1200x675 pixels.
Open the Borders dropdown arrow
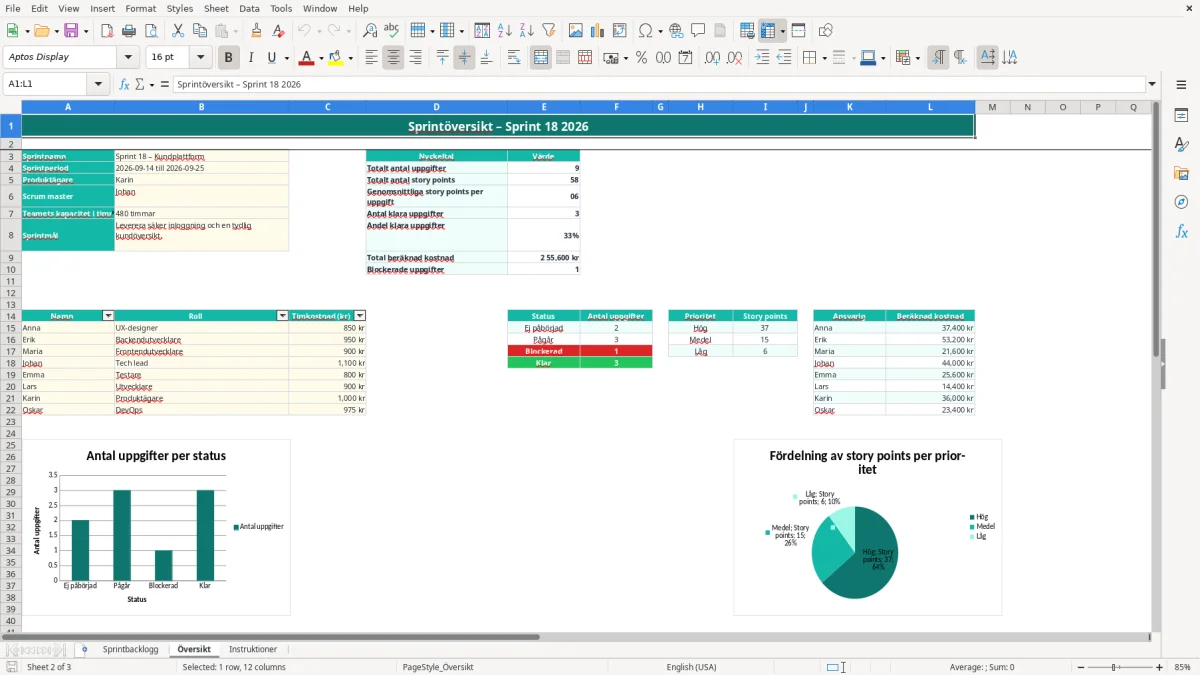coord(823,58)
